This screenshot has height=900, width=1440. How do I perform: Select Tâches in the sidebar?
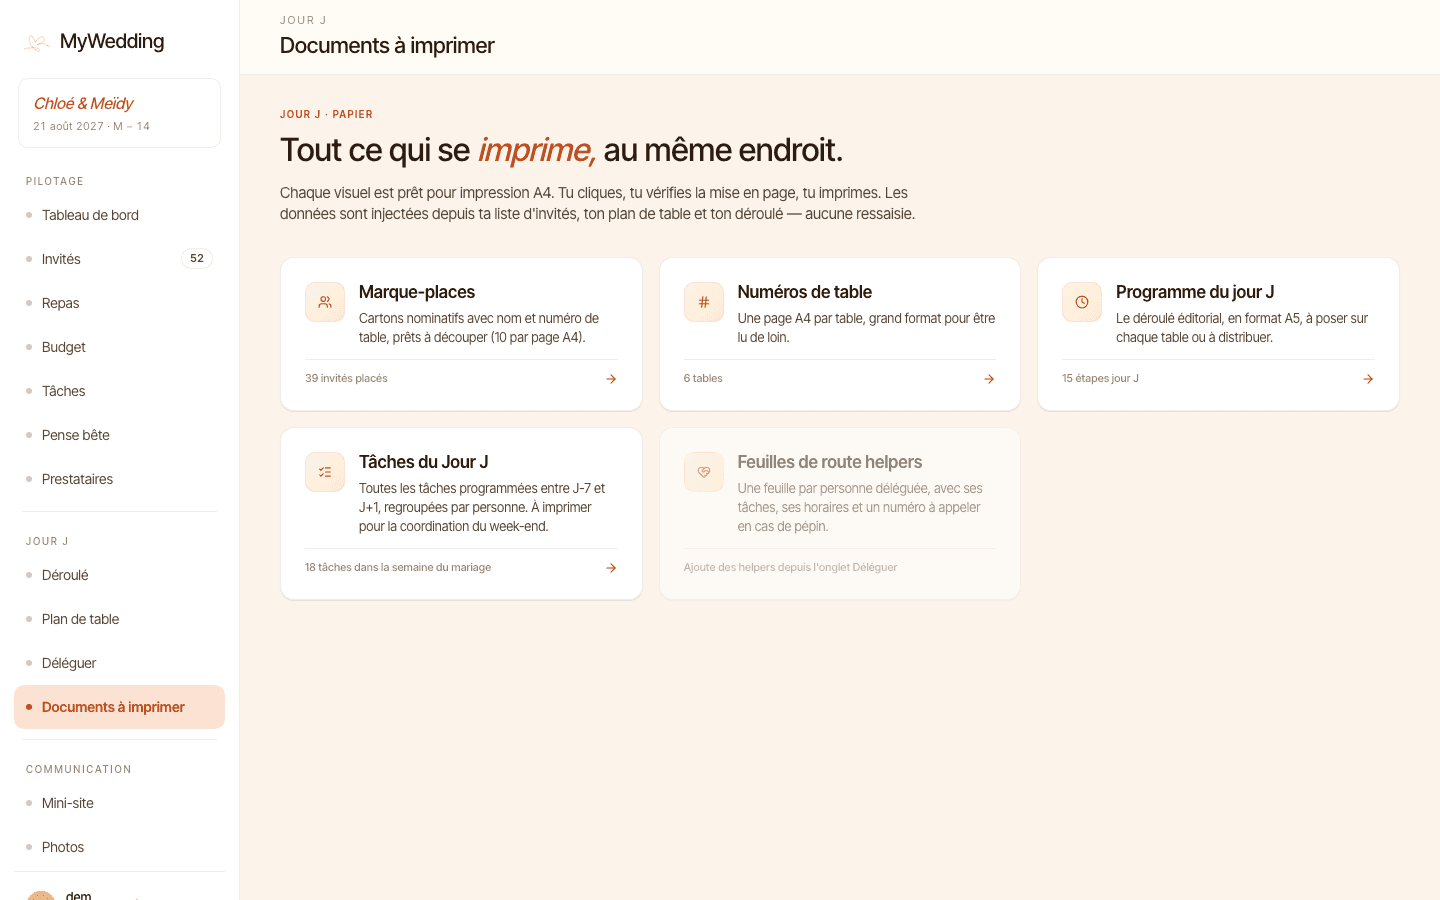pos(119,391)
